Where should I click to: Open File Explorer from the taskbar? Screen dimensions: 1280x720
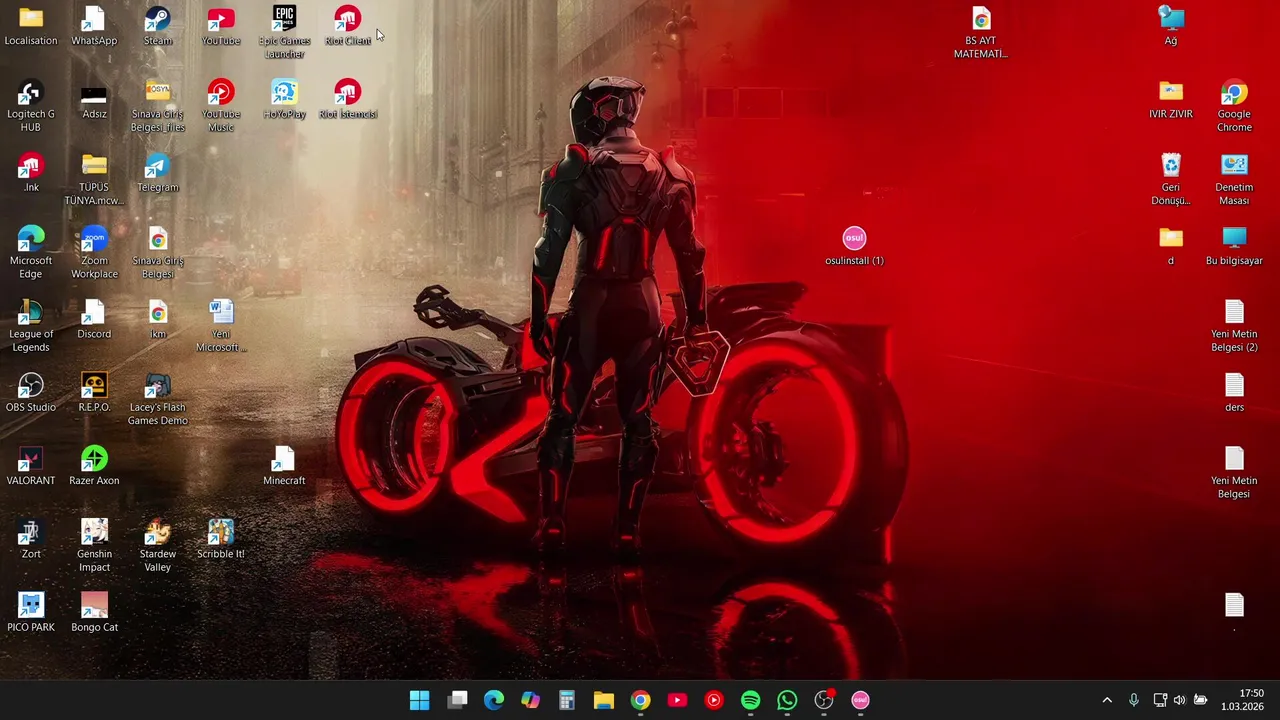604,700
